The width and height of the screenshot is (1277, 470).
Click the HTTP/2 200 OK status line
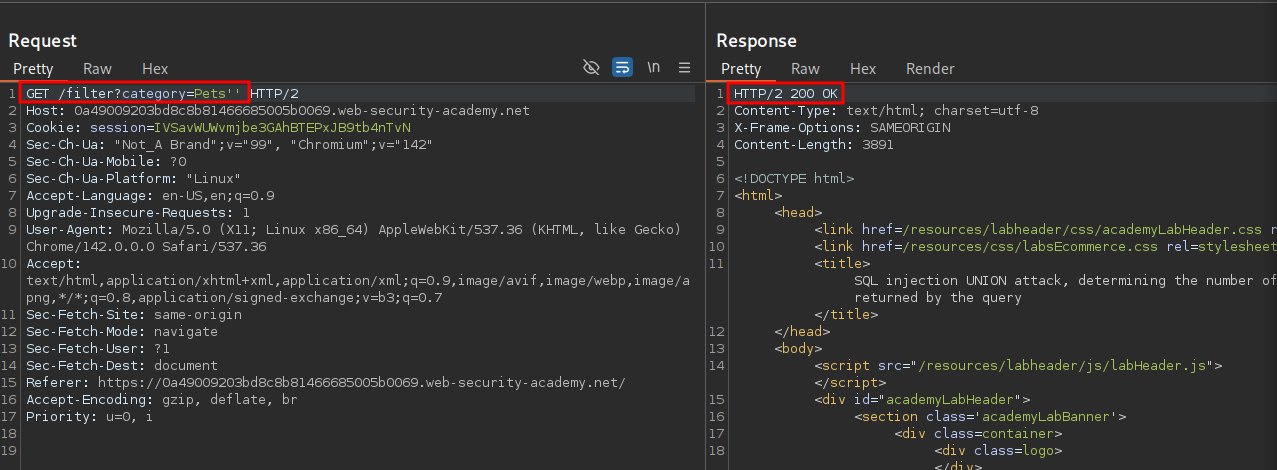786,93
